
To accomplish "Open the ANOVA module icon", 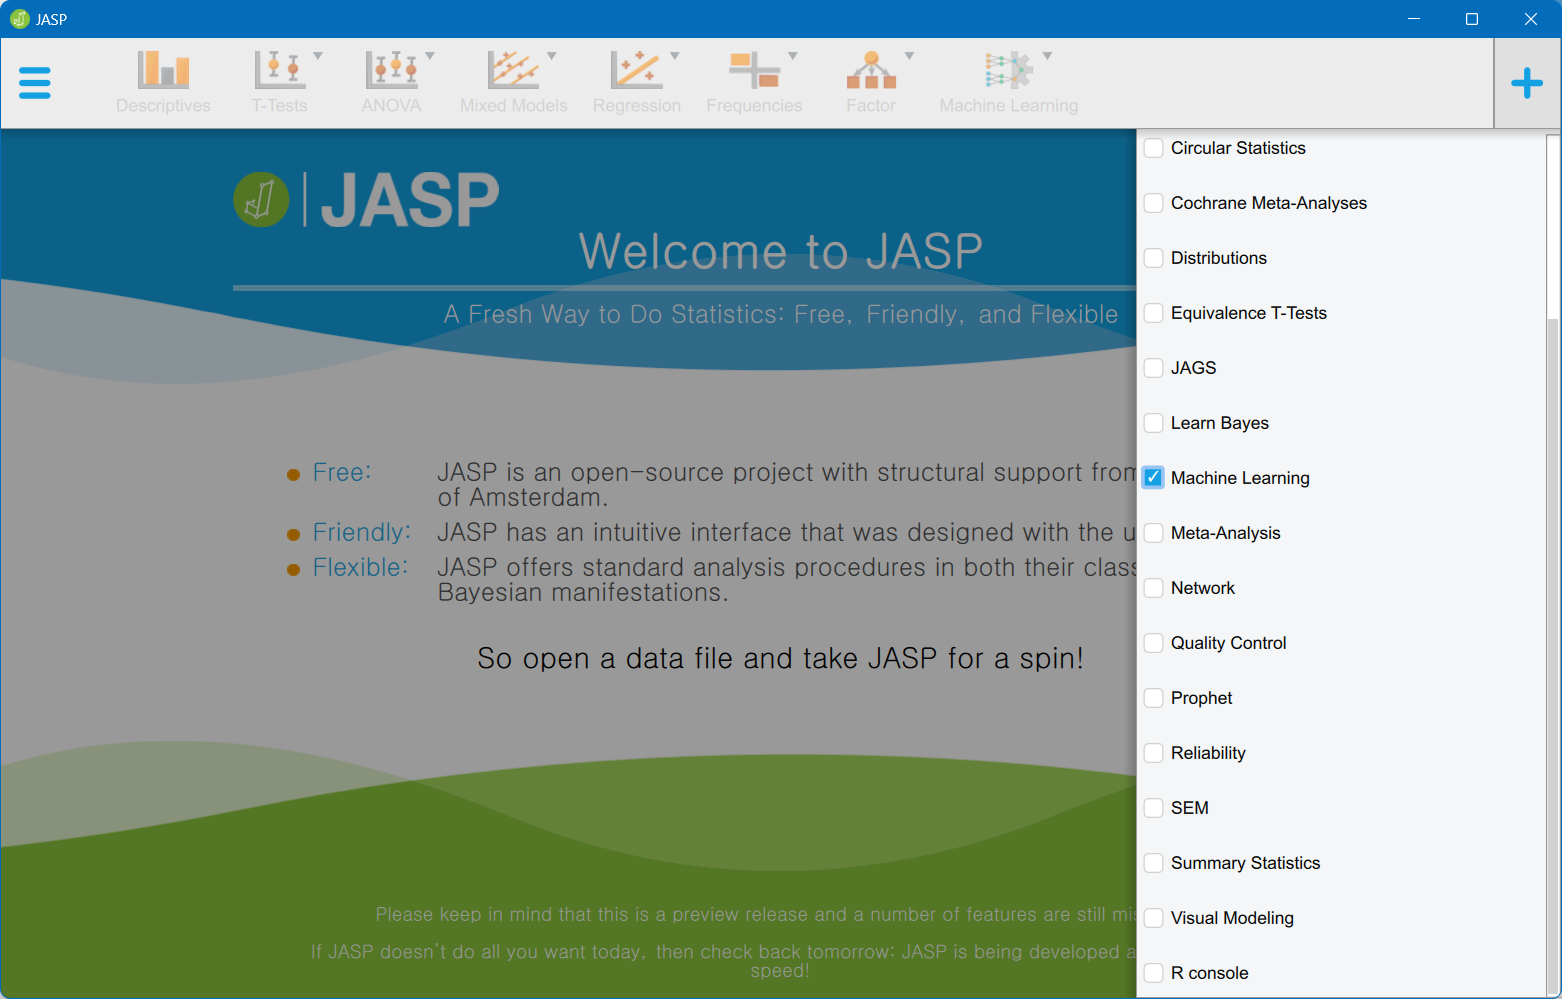I will point(391,70).
